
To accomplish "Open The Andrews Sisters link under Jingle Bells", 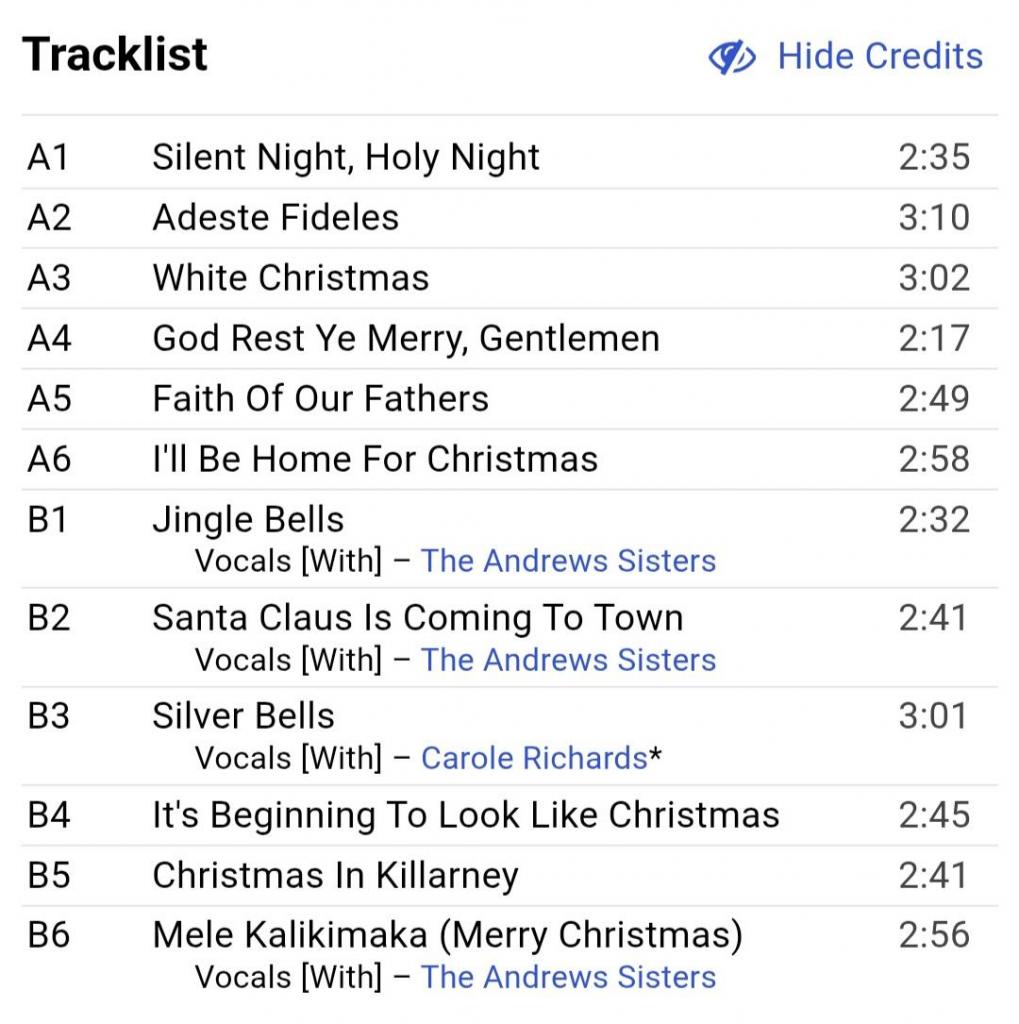I will pos(568,561).
